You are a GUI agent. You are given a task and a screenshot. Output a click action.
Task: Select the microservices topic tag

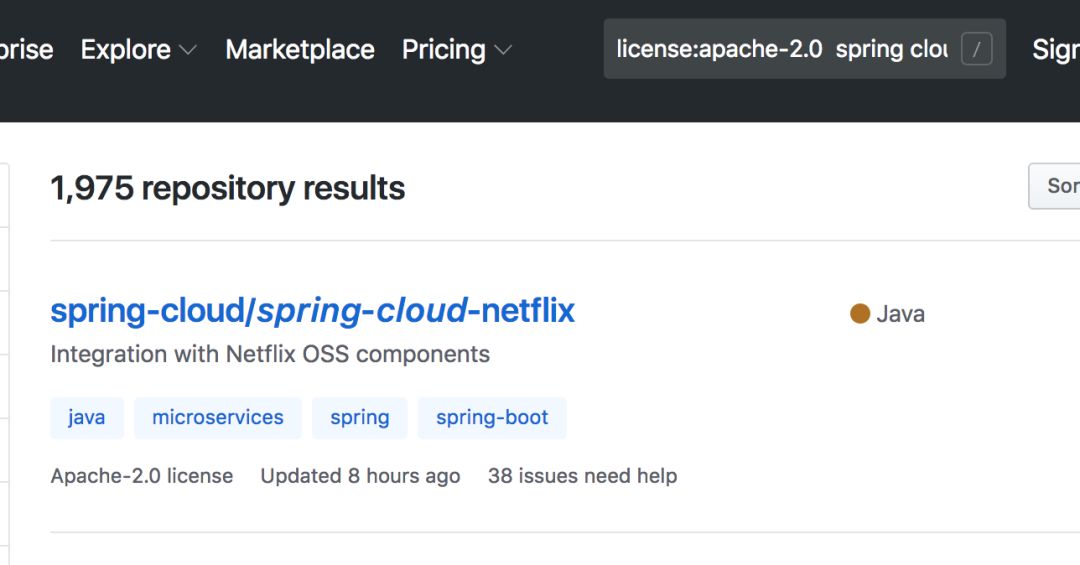click(x=218, y=418)
